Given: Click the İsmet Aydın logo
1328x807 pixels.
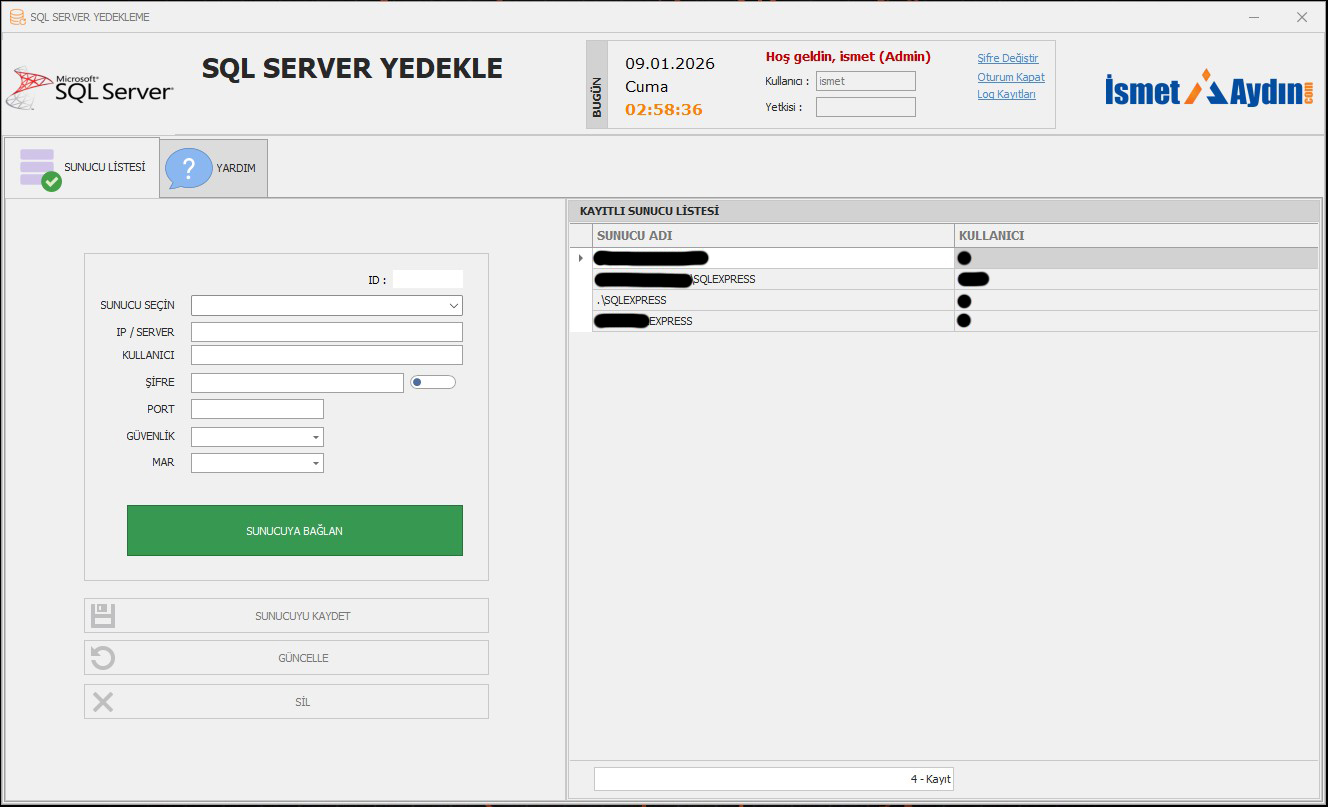Looking at the screenshot, I should coord(1209,89).
